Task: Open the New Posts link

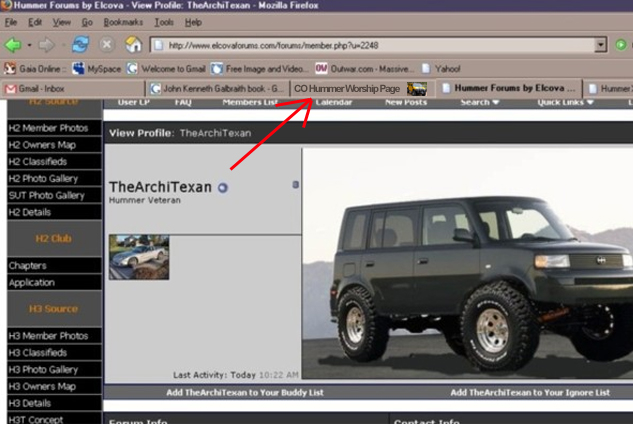Action: click(406, 103)
